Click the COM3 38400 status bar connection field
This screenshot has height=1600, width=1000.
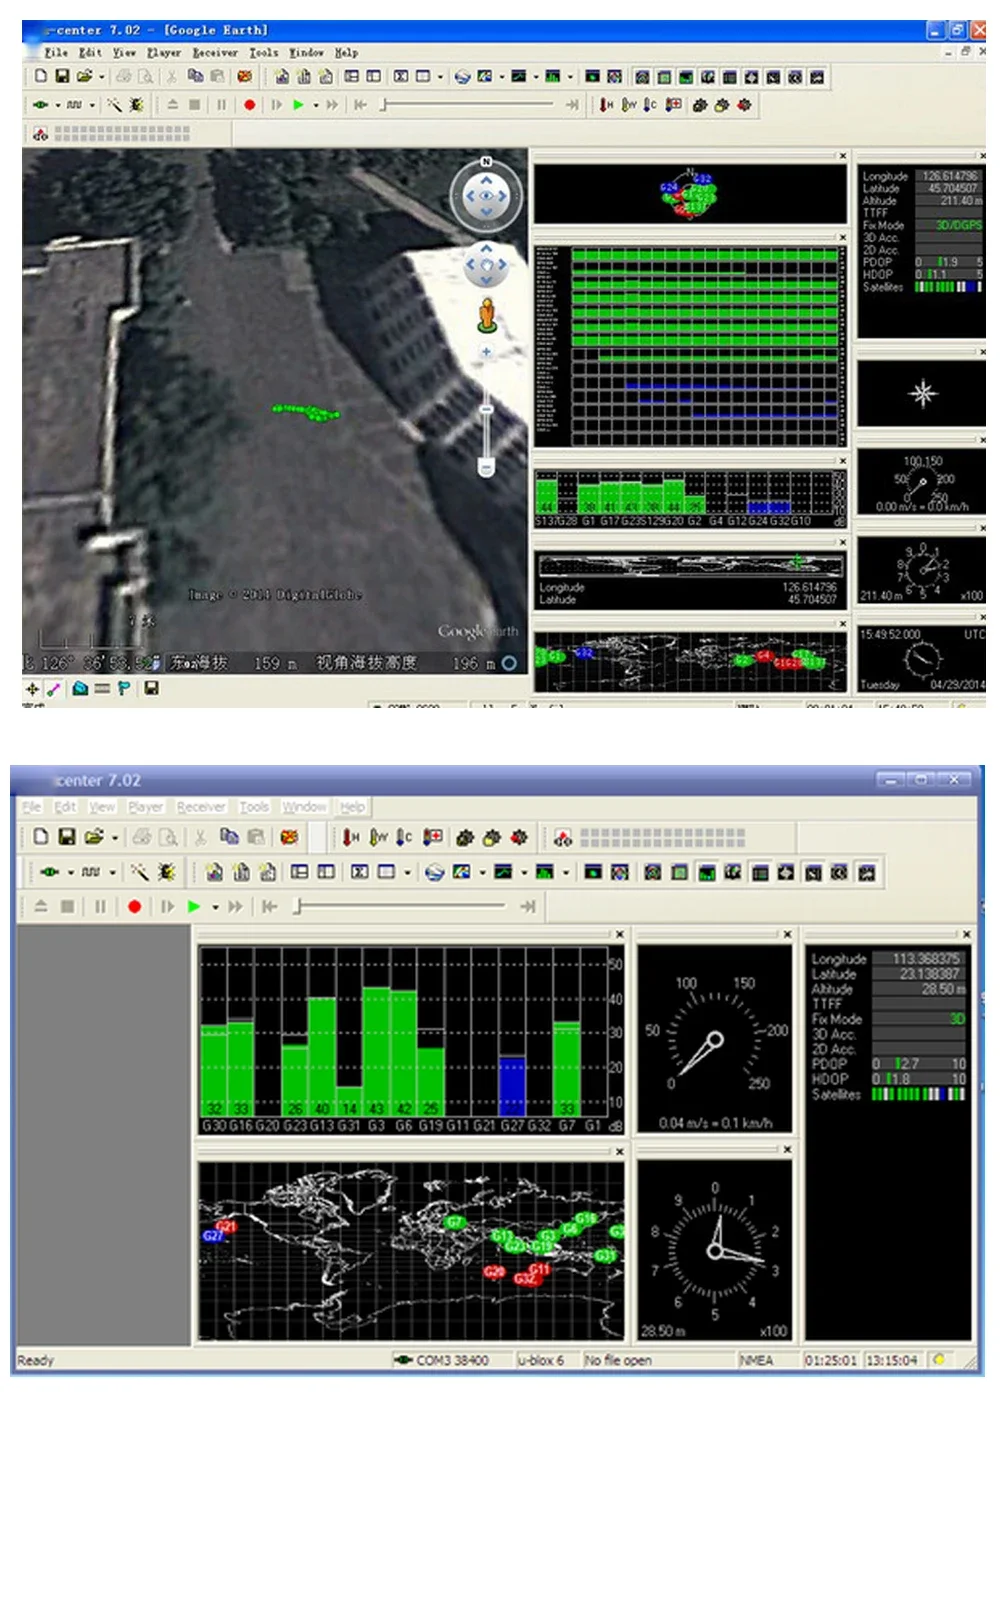pyautogui.click(x=452, y=1360)
